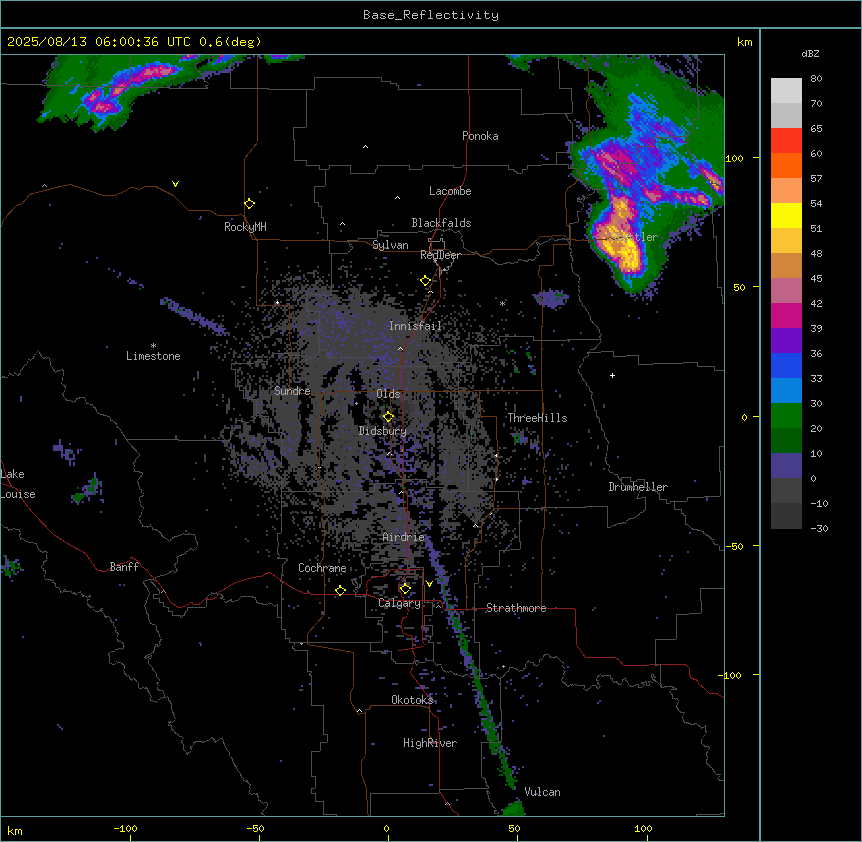Viewport: 862px width, 842px height.
Task: Click the Sundre town label
Action: [292, 391]
